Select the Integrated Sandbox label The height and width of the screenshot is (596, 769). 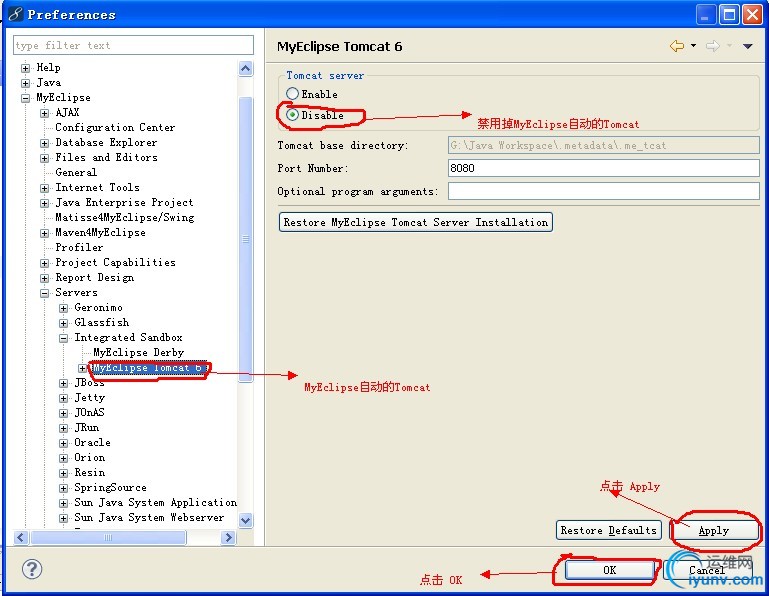[128, 337]
